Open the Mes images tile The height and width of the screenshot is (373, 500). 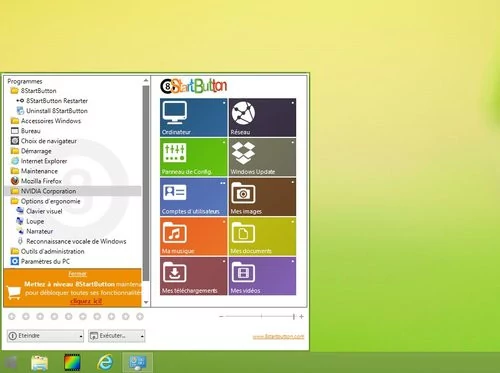pyautogui.click(x=262, y=197)
